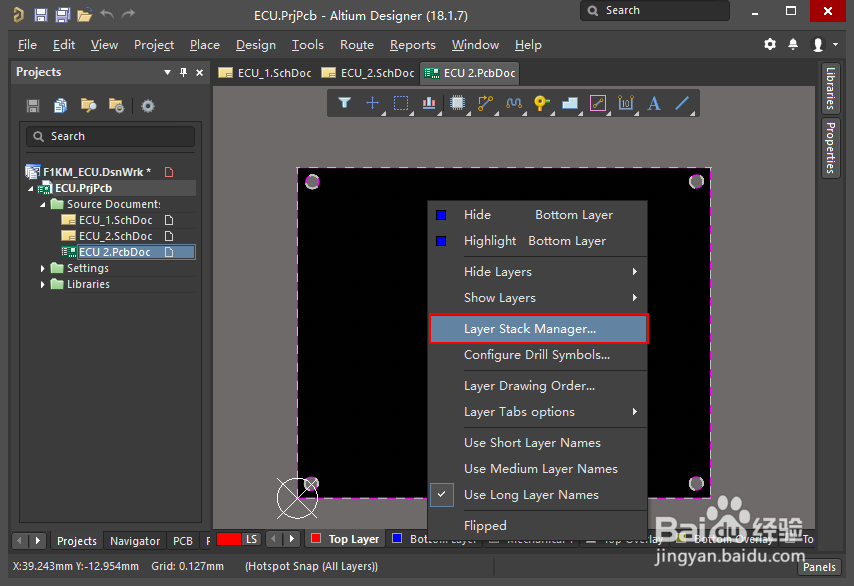Switch to the PCB panel tab
Image resolution: width=854 pixels, height=586 pixels.
coord(182,541)
